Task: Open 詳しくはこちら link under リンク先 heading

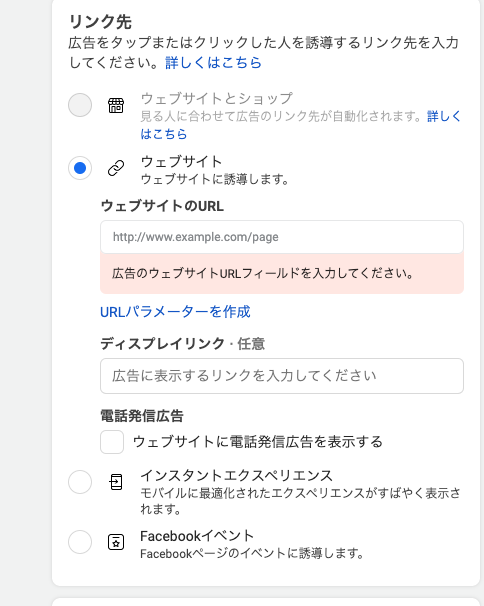Action: (x=213, y=62)
